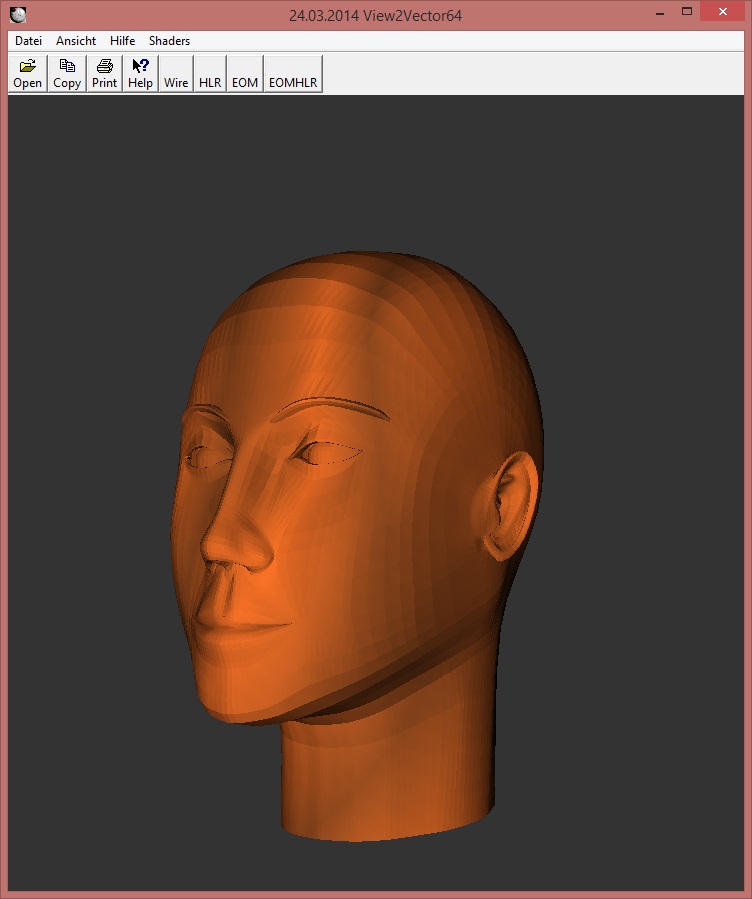Click the title text '24.03.2014 View2Vector64'
752x899 pixels.
pyautogui.click(x=375, y=15)
